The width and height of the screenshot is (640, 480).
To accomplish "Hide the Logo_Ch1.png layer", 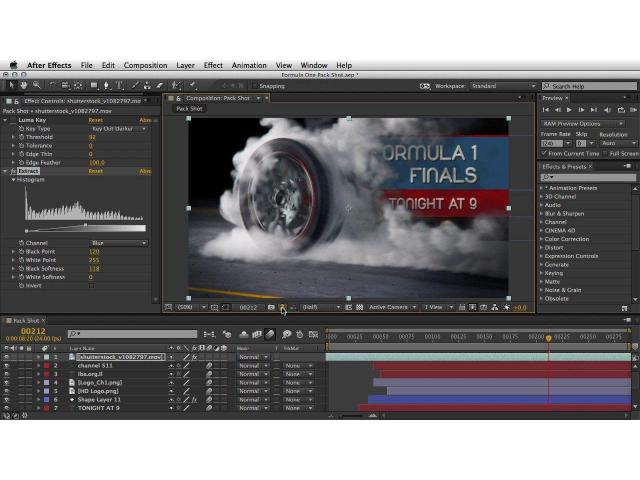I will (x=6, y=383).
